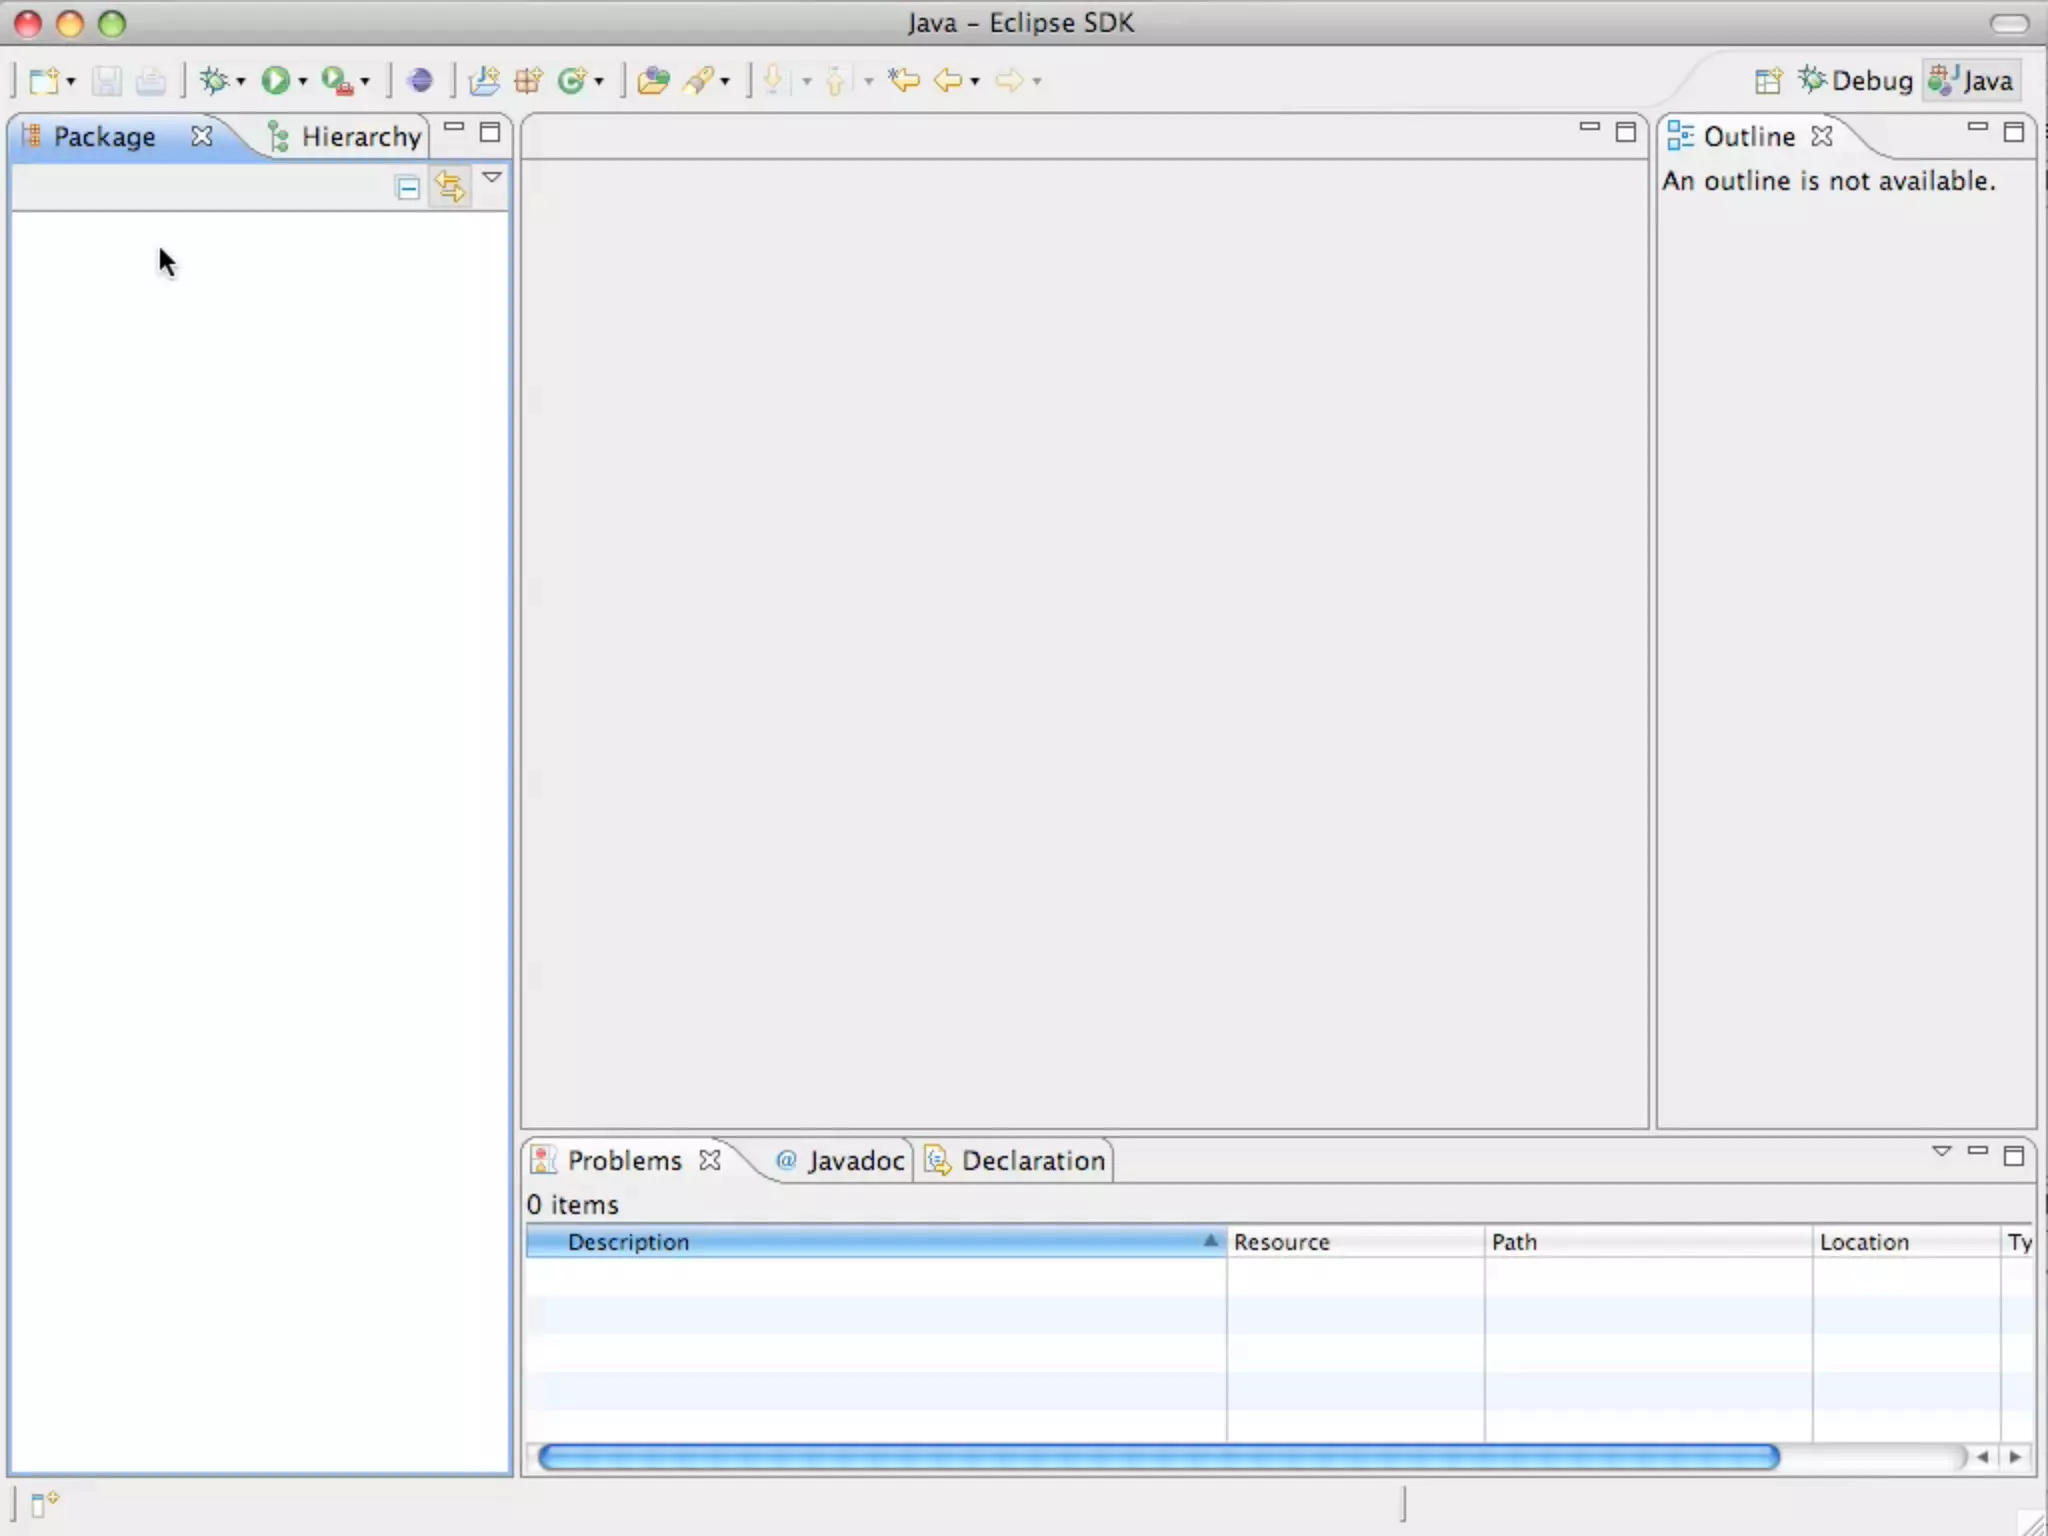Sort by the Location column header
2048x1536 pixels.
[1906, 1242]
